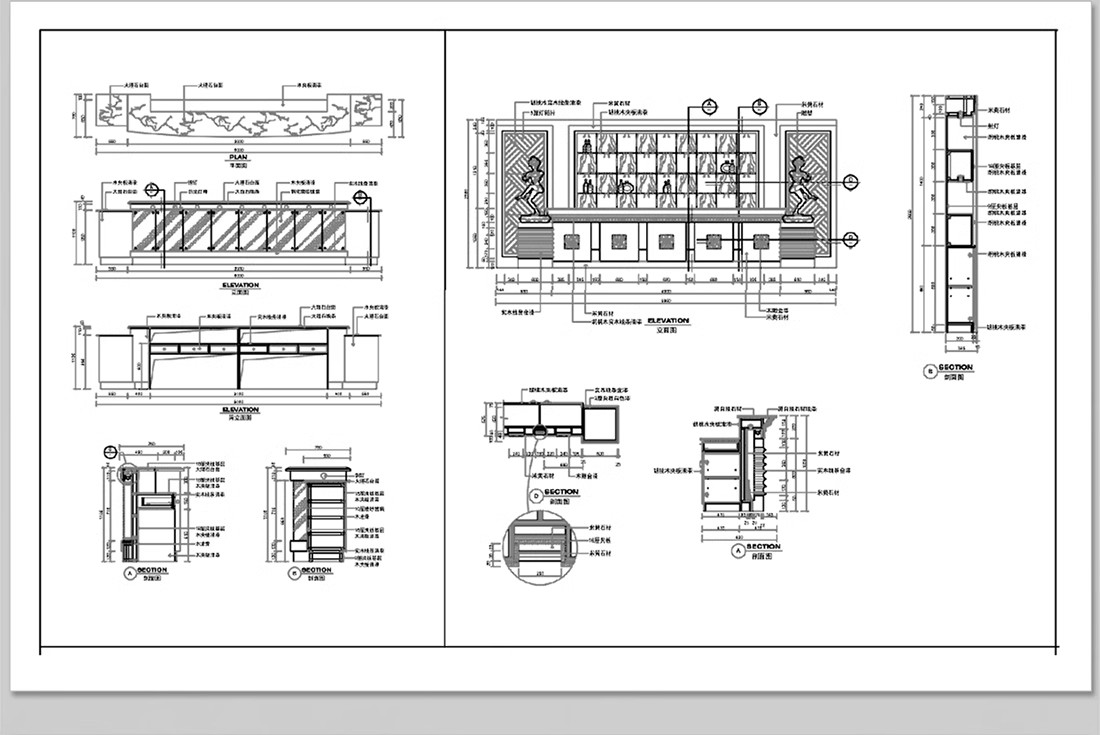
Task: Click the circled A marker on the left sheet's section
Action: coord(130,574)
